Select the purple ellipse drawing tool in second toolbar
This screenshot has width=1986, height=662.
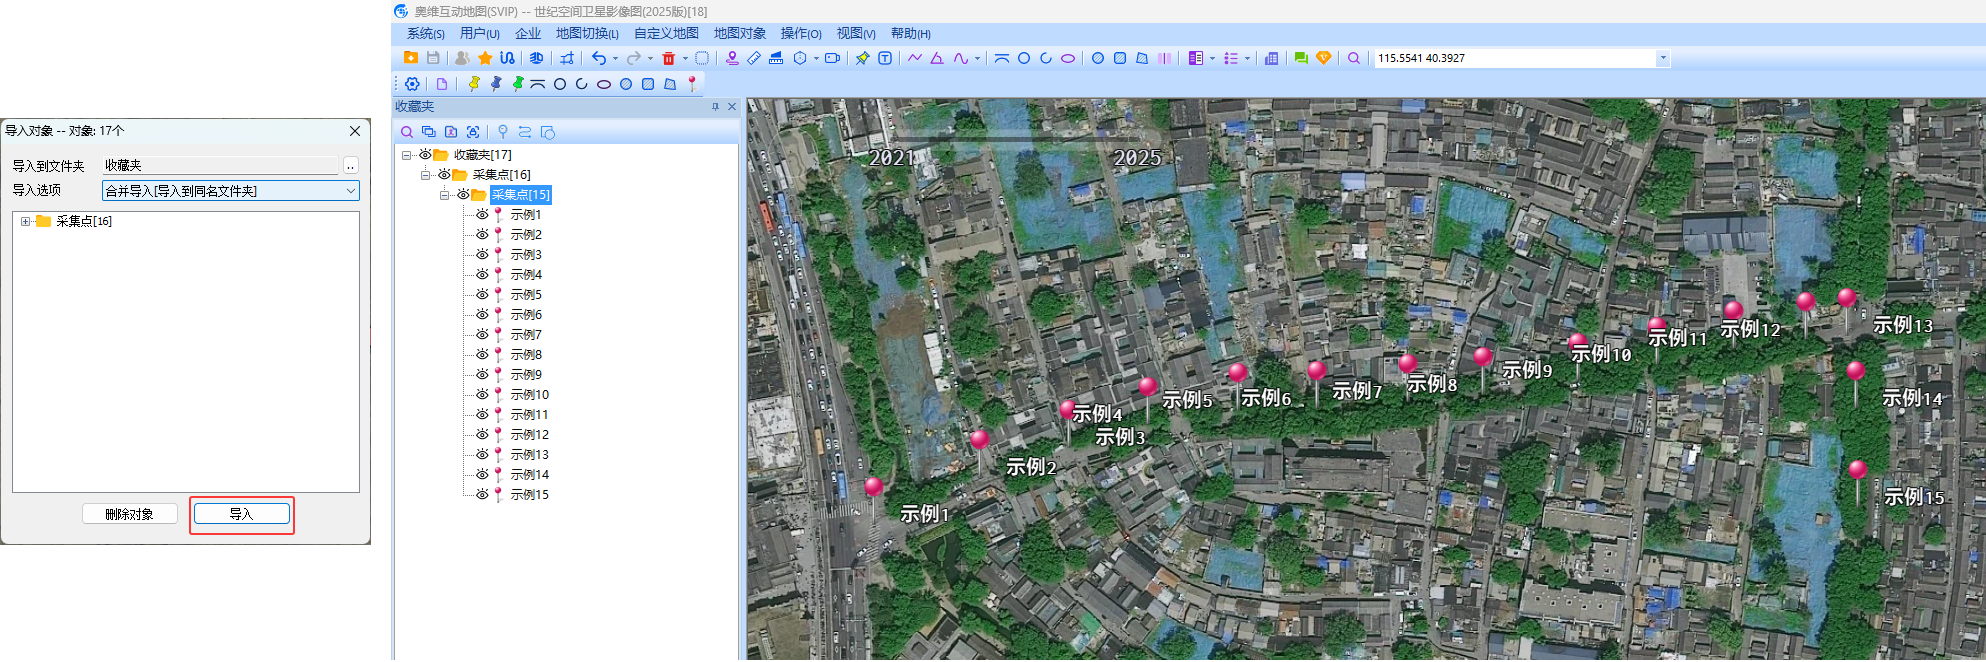(x=604, y=84)
